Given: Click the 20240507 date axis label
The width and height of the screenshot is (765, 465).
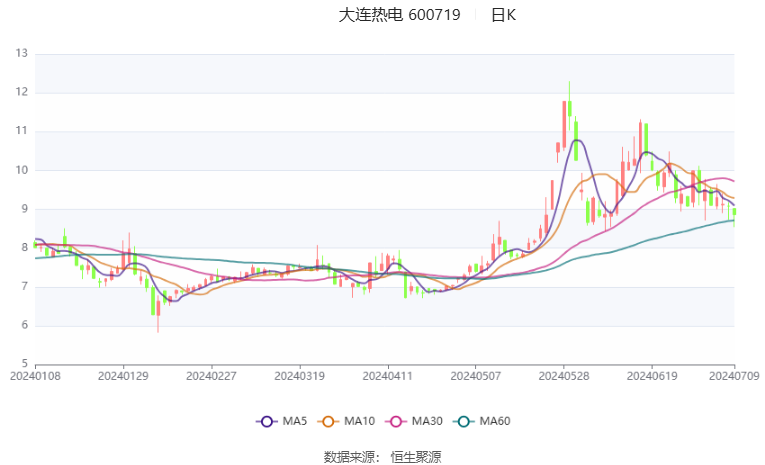Looking at the screenshot, I should (x=476, y=376).
